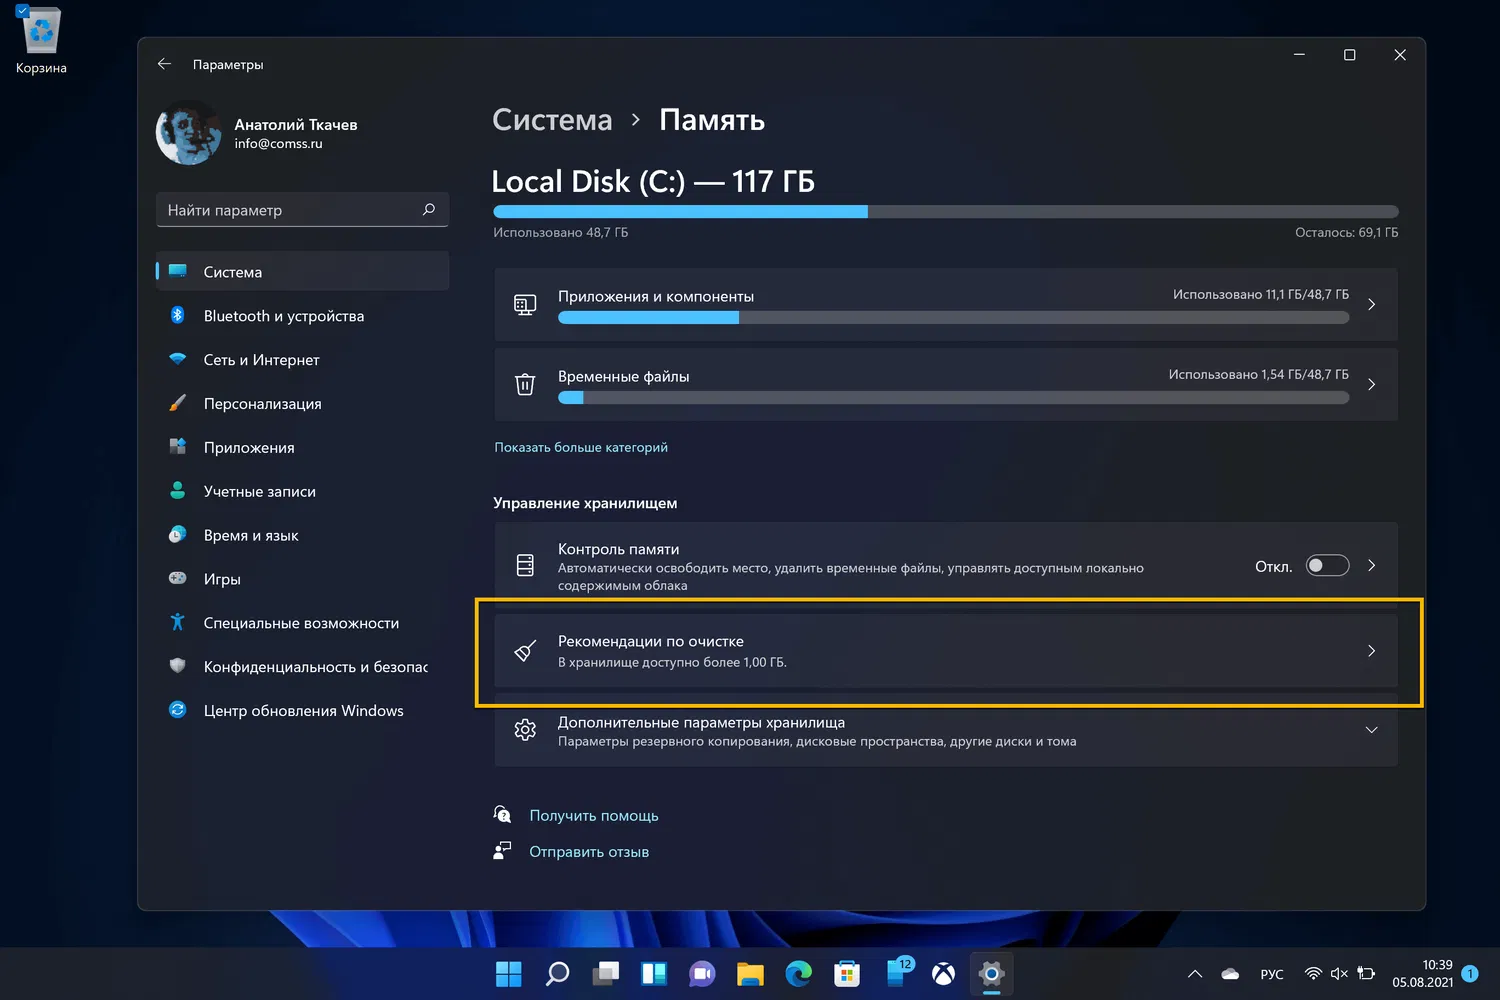Show hidden tray icons chevron
This screenshot has width=1500, height=1000.
point(1194,974)
